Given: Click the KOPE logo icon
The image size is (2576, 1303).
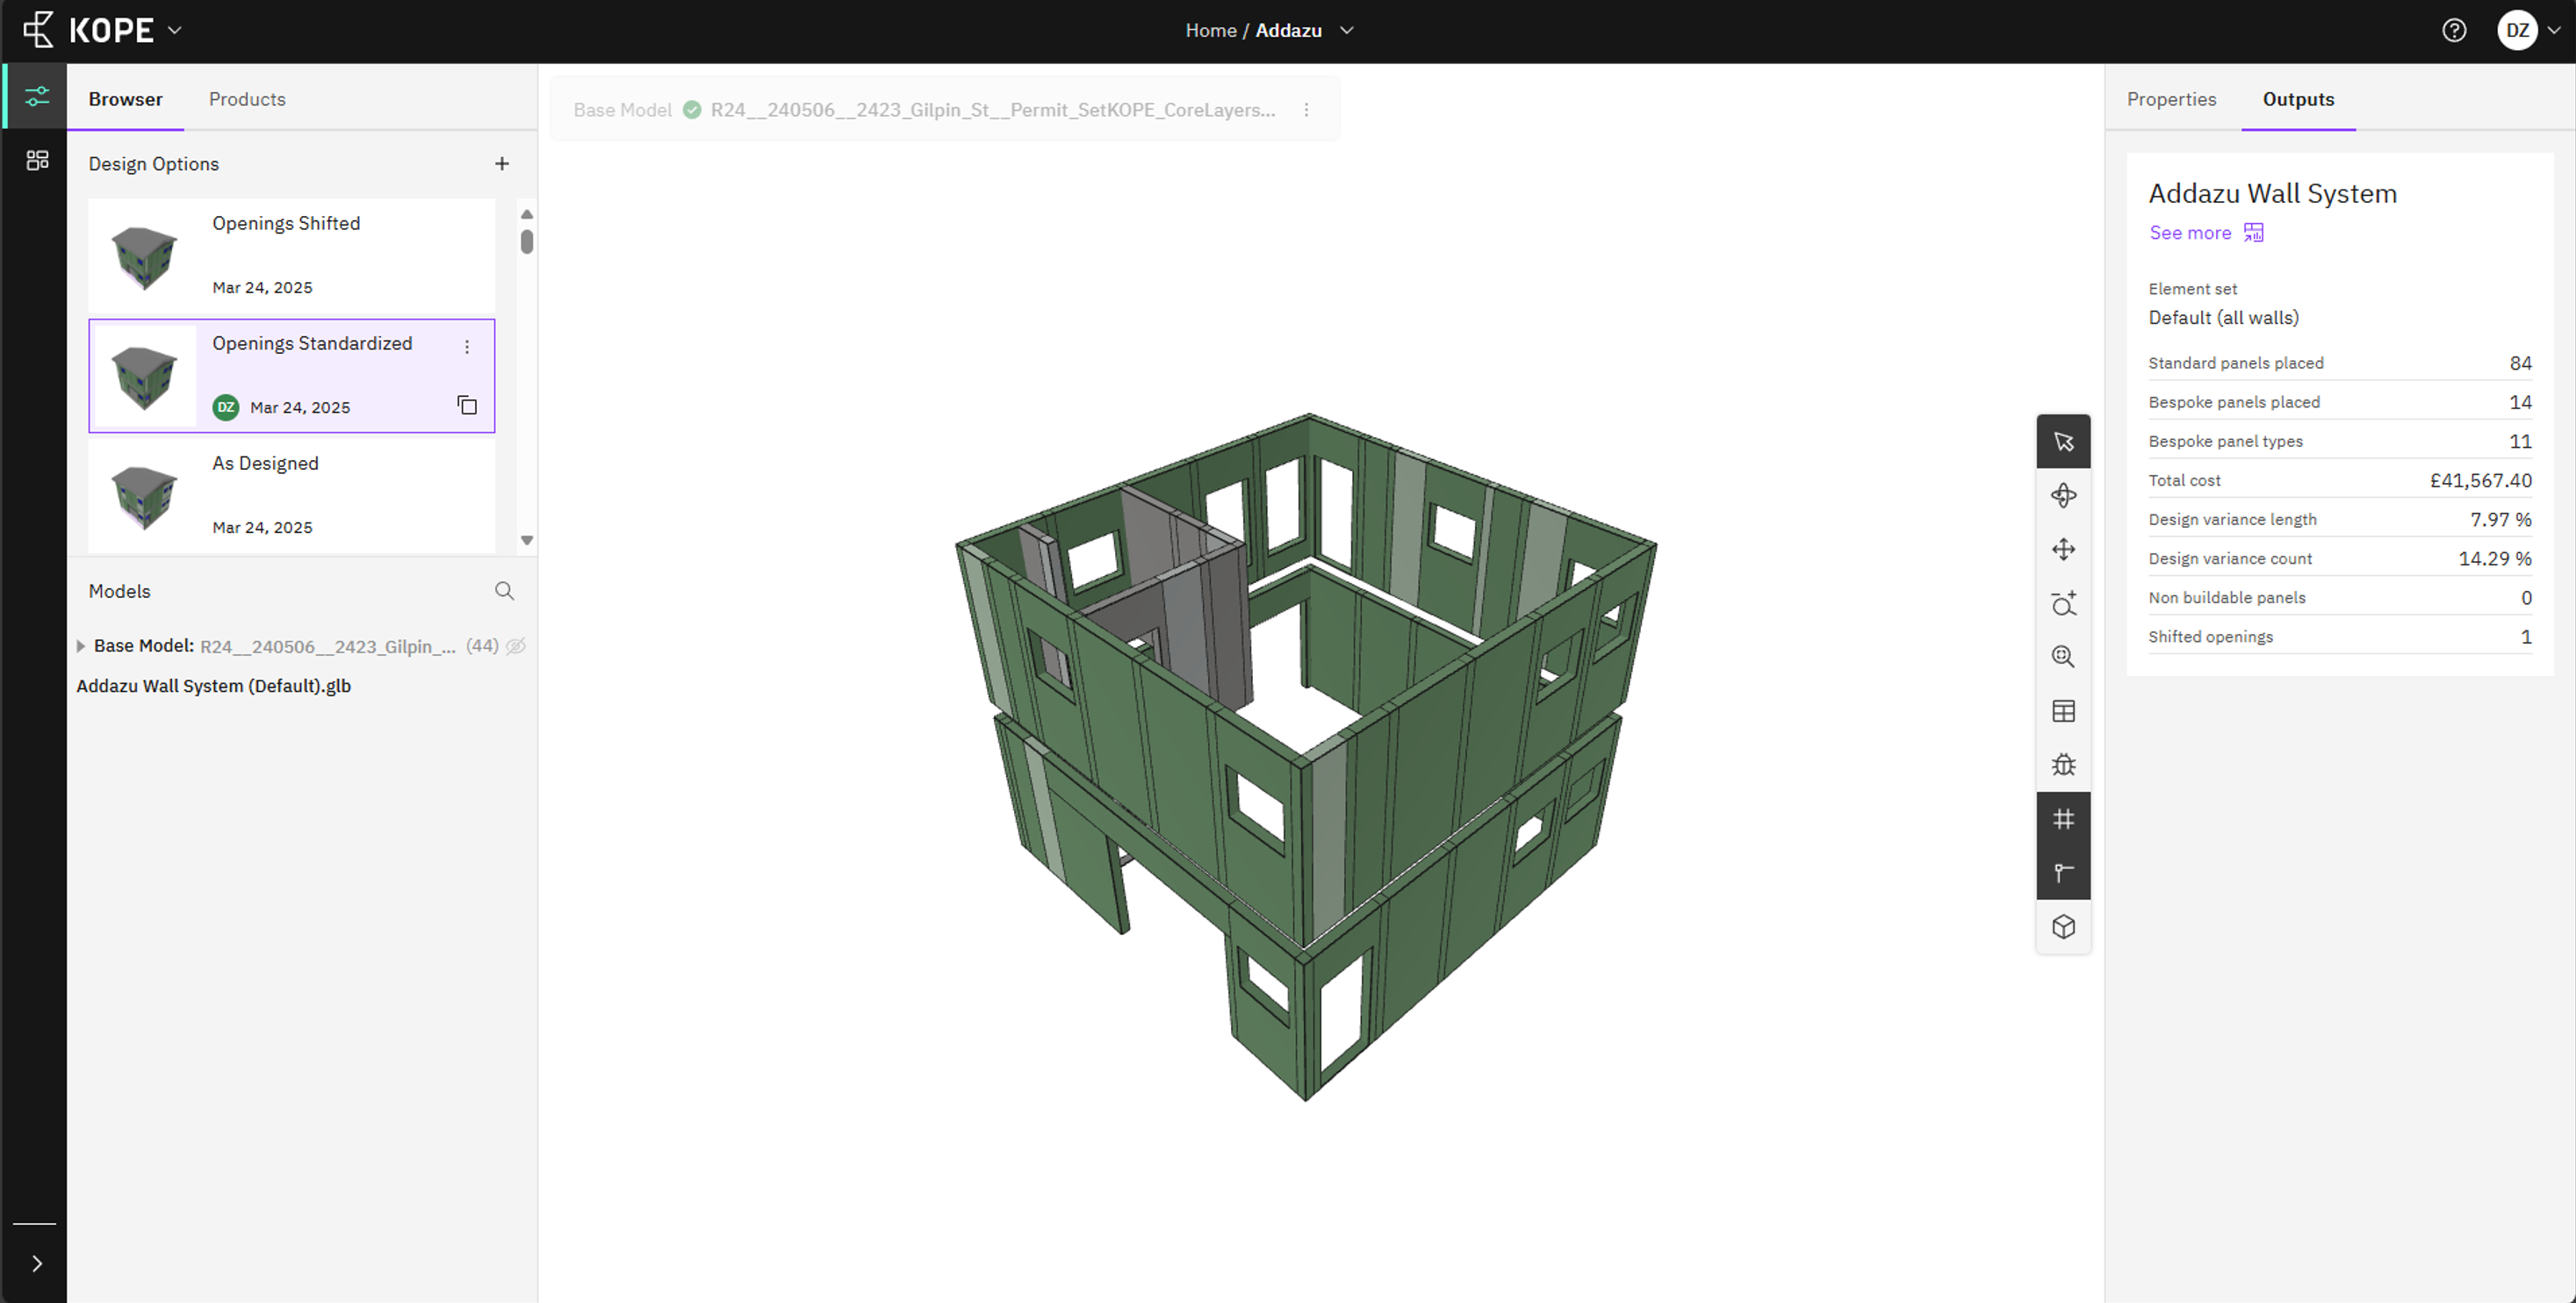Looking at the screenshot, I should 38,30.
